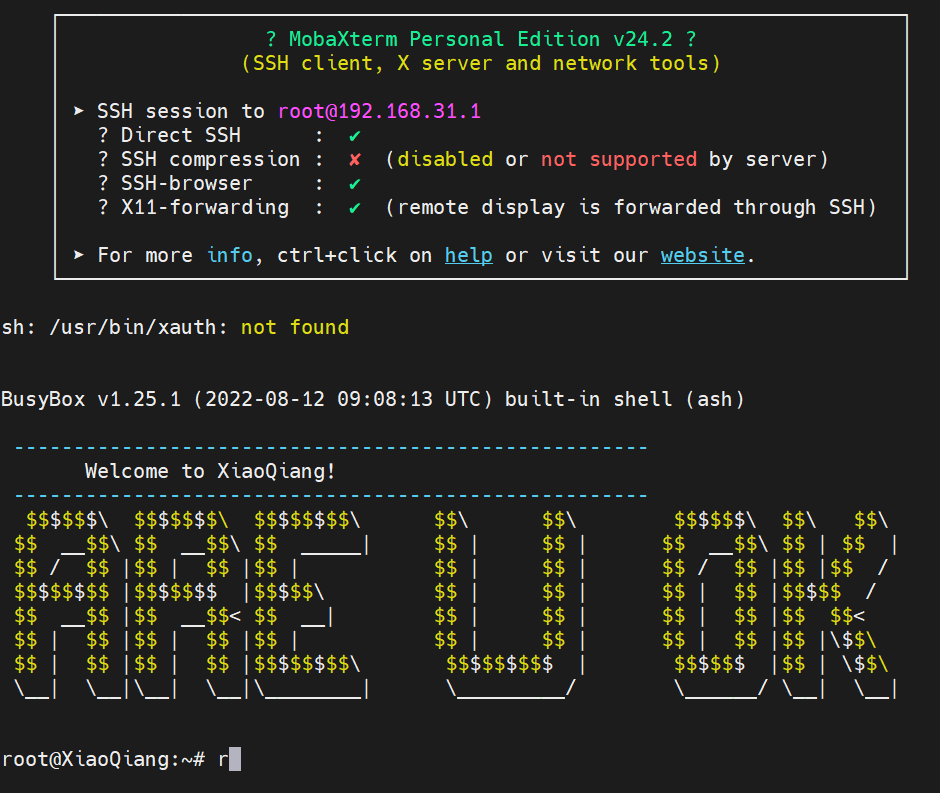Open the MobaXterm website link
The width and height of the screenshot is (940, 793).
[x=702, y=255]
